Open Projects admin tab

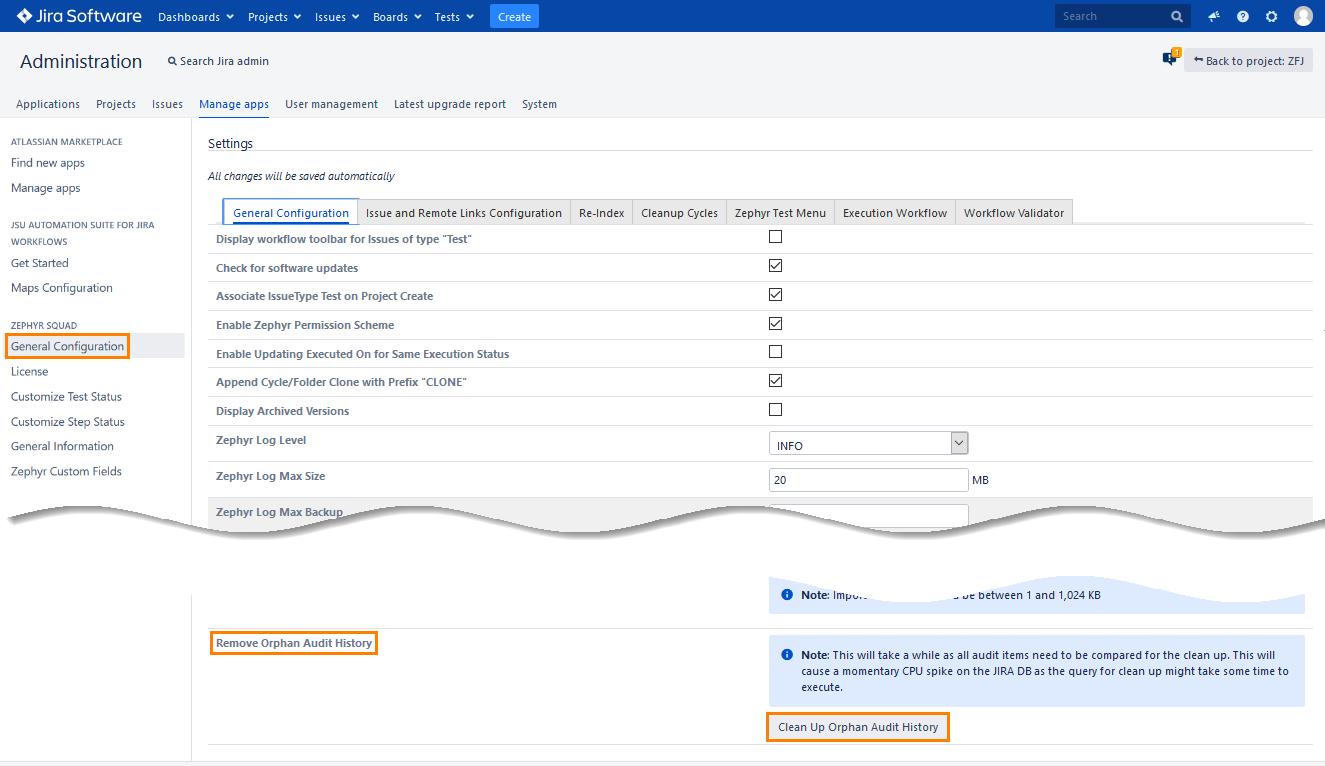(x=116, y=104)
